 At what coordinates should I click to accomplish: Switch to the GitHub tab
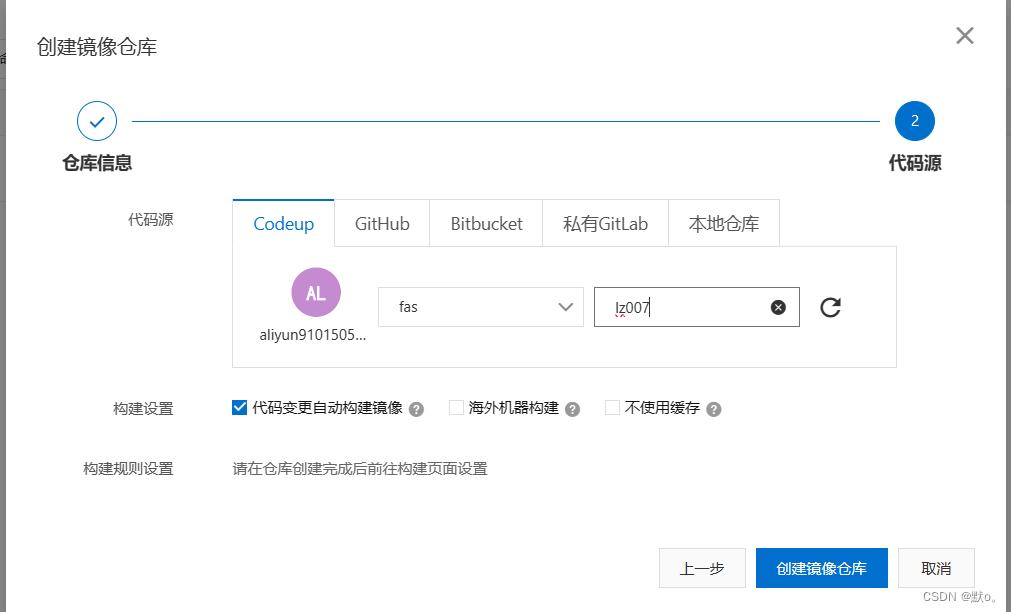click(x=382, y=224)
